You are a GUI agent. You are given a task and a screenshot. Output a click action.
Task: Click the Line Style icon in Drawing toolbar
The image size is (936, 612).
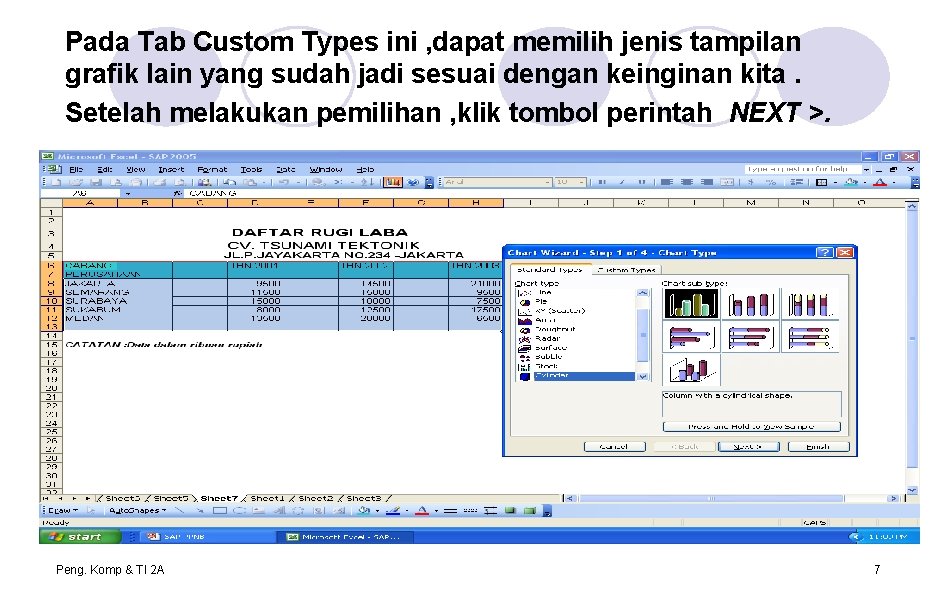[x=451, y=510]
